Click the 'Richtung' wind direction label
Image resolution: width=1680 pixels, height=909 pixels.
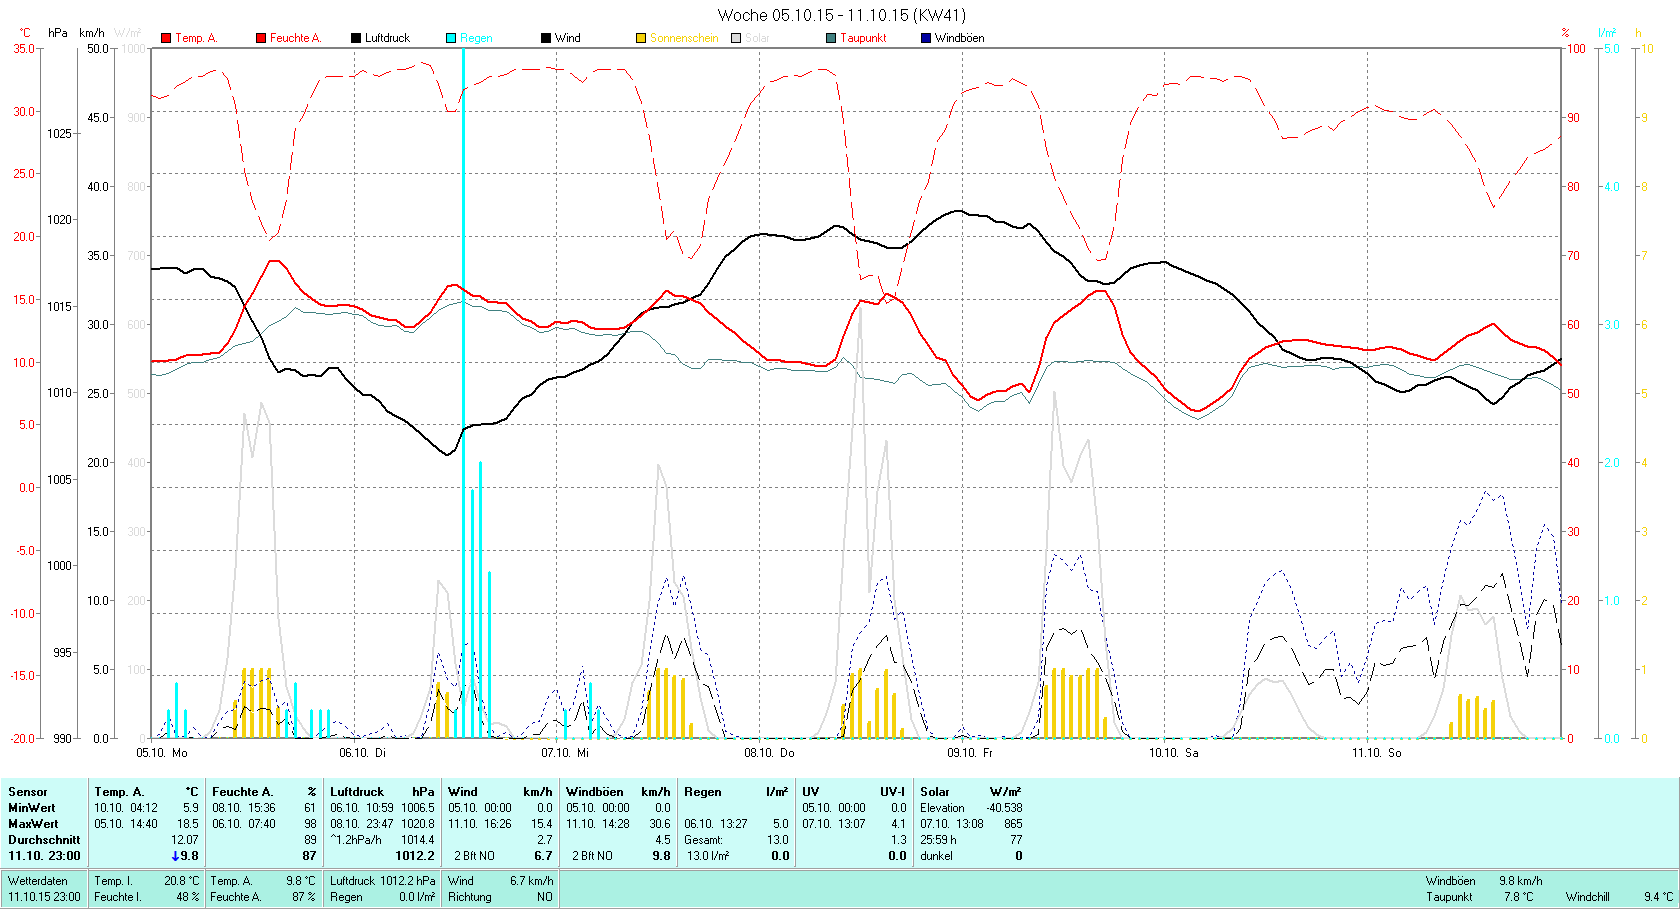(469, 896)
